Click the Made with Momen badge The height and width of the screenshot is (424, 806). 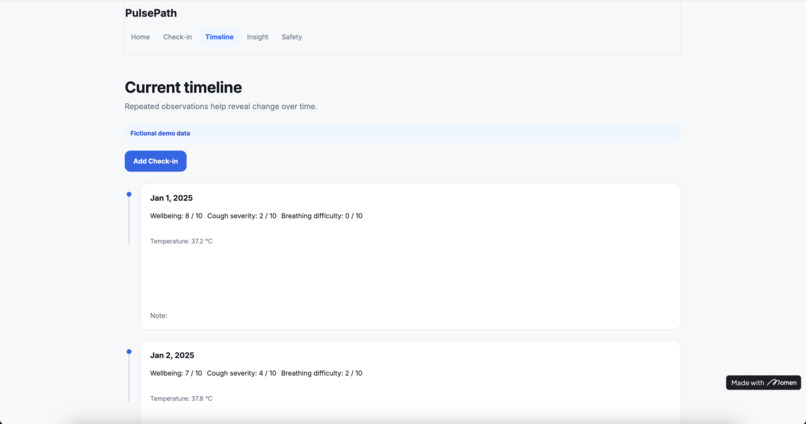click(763, 382)
